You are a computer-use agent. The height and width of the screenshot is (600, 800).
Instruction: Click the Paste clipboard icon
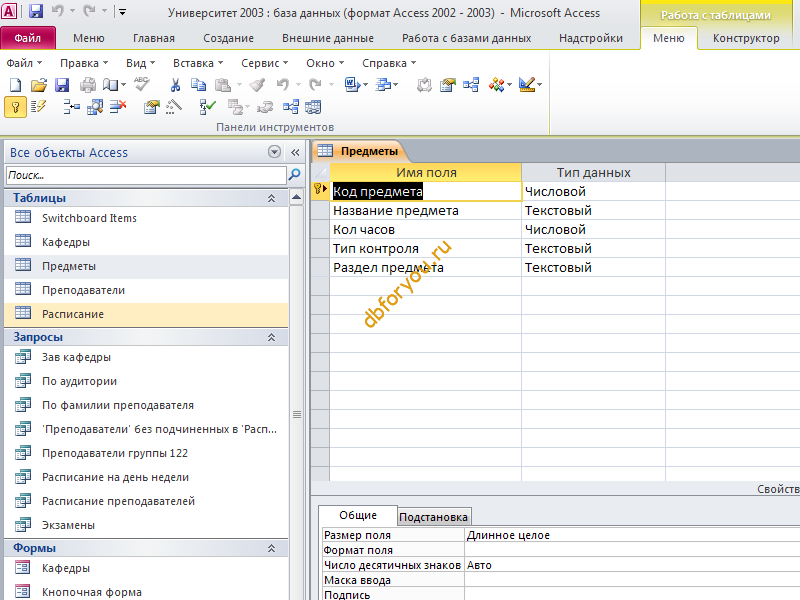point(223,85)
